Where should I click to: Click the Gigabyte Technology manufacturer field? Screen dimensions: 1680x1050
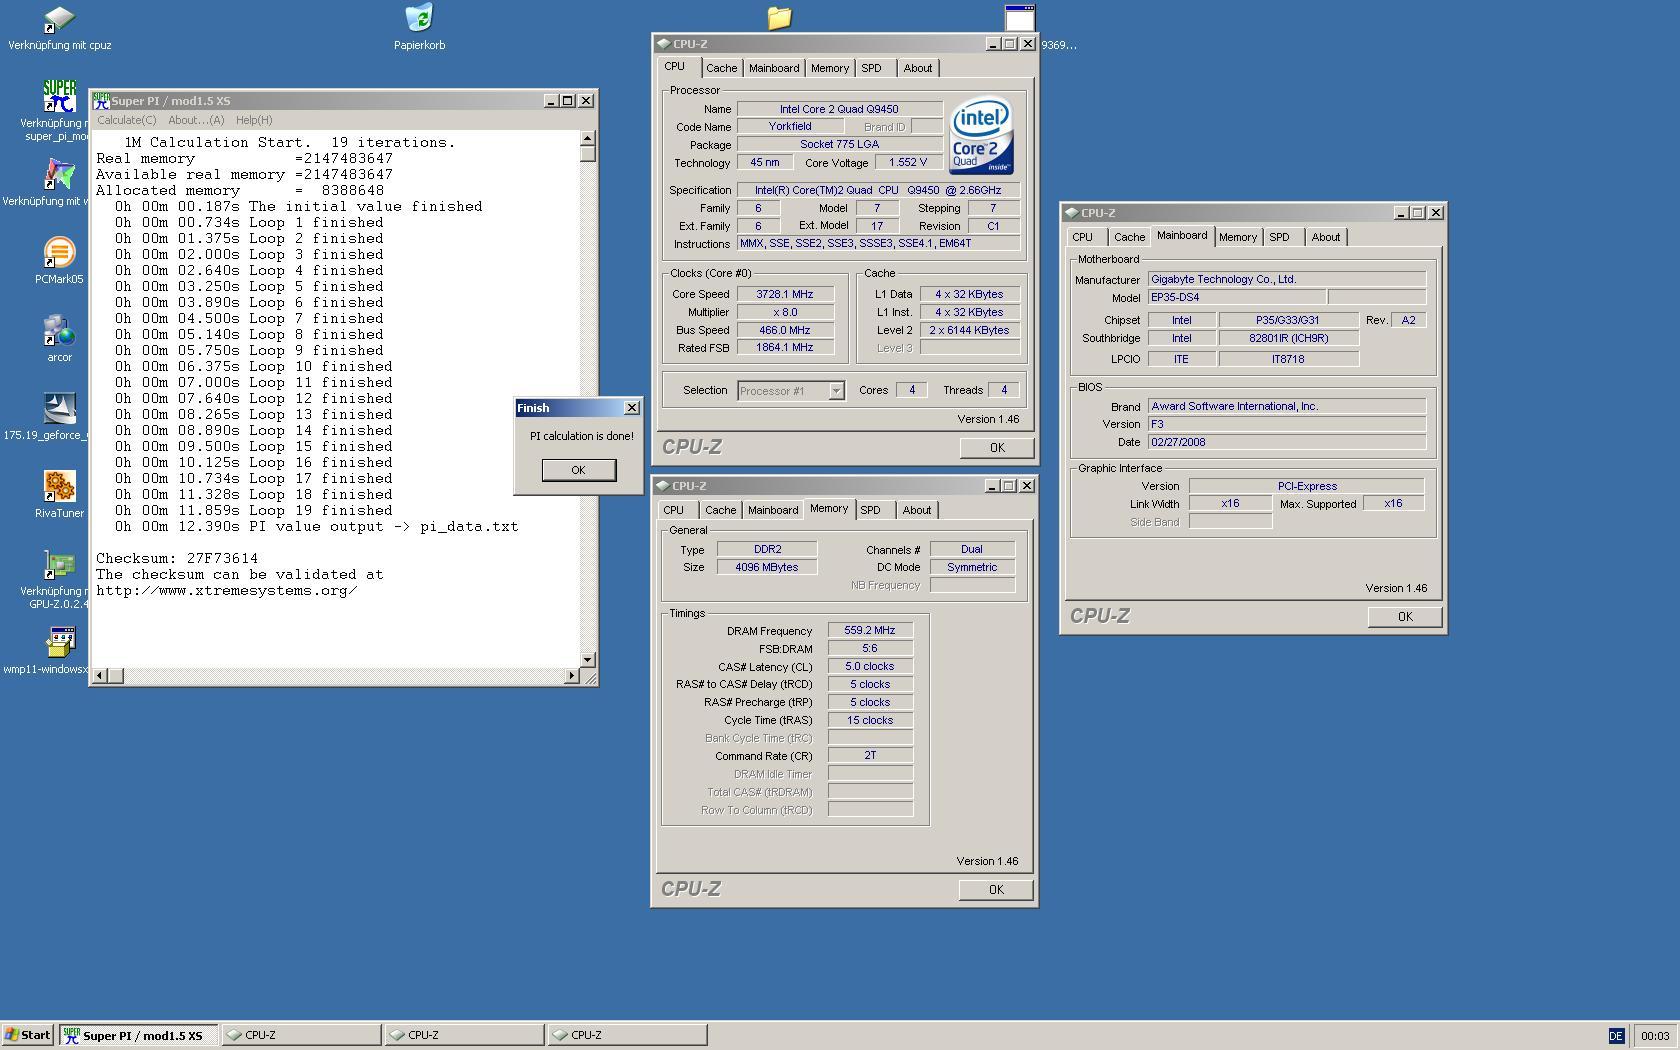tap(1287, 280)
